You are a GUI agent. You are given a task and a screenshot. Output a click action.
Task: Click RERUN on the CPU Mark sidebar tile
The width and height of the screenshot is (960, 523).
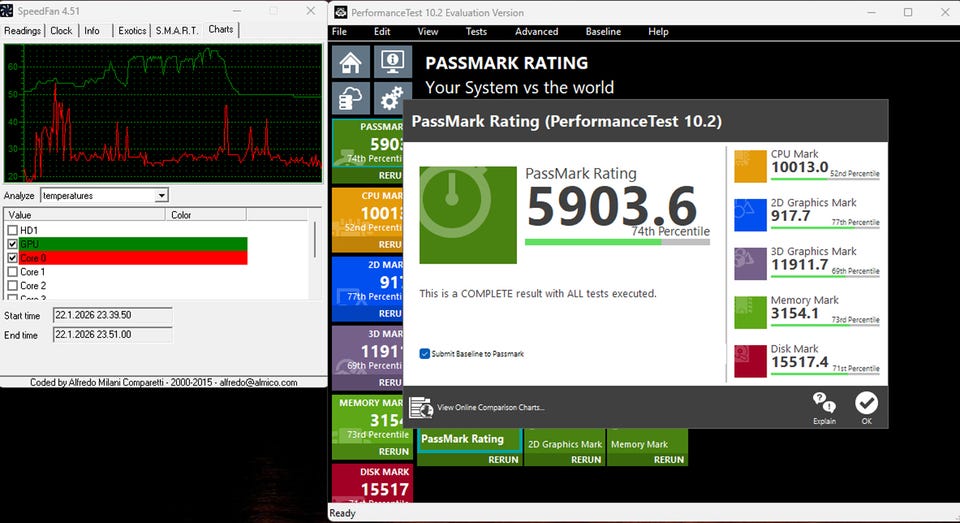tap(389, 244)
